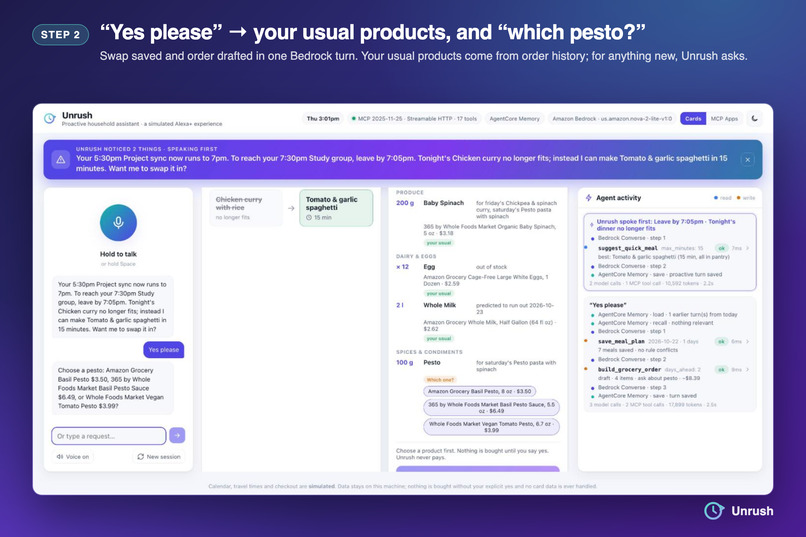Click 'AgentCore Memory - recall - nothing relevant' row

pyautogui.click(x=655, y=323)
